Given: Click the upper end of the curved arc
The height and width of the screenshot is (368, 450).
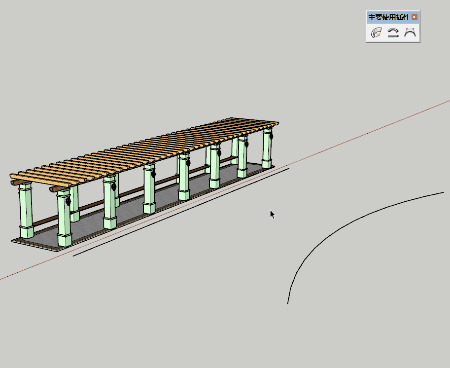Looking at the screenshot, I should 443,192.
